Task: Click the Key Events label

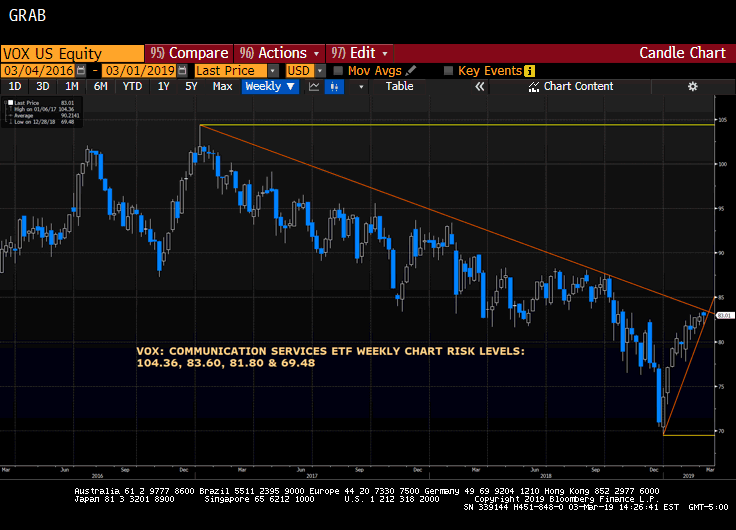Action: click(x=490, y=71)
